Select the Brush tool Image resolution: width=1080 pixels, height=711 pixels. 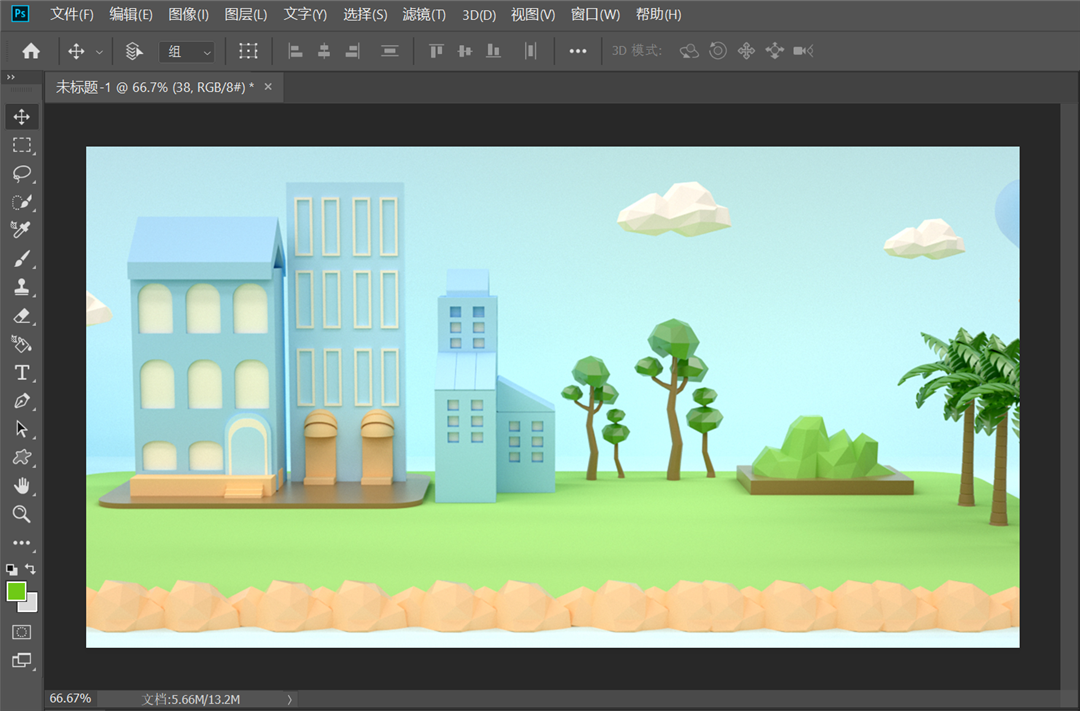[22, 260]
